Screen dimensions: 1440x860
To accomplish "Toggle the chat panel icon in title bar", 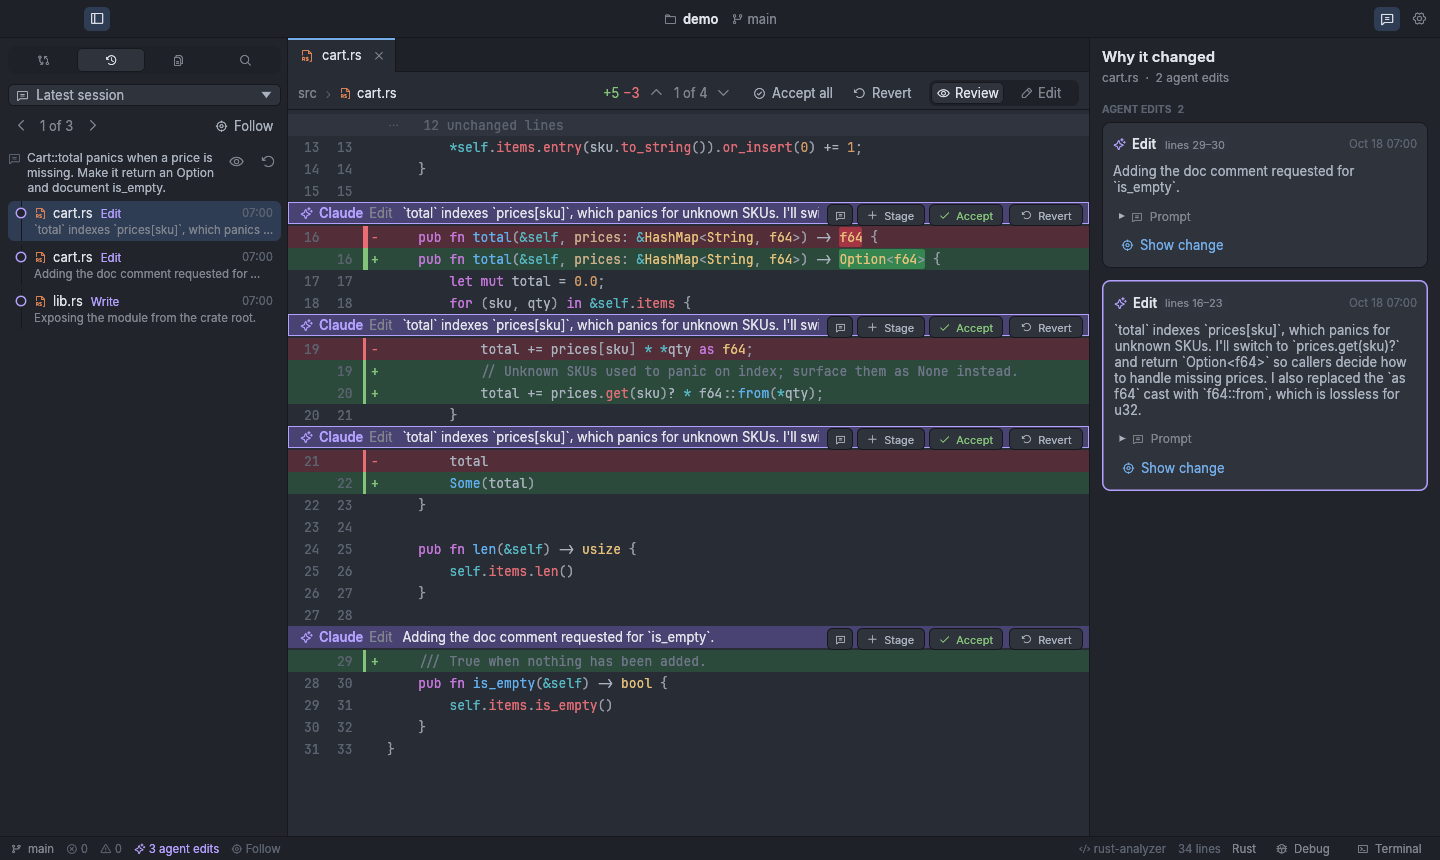I will pyautogui.click(x=1387, y=18).
